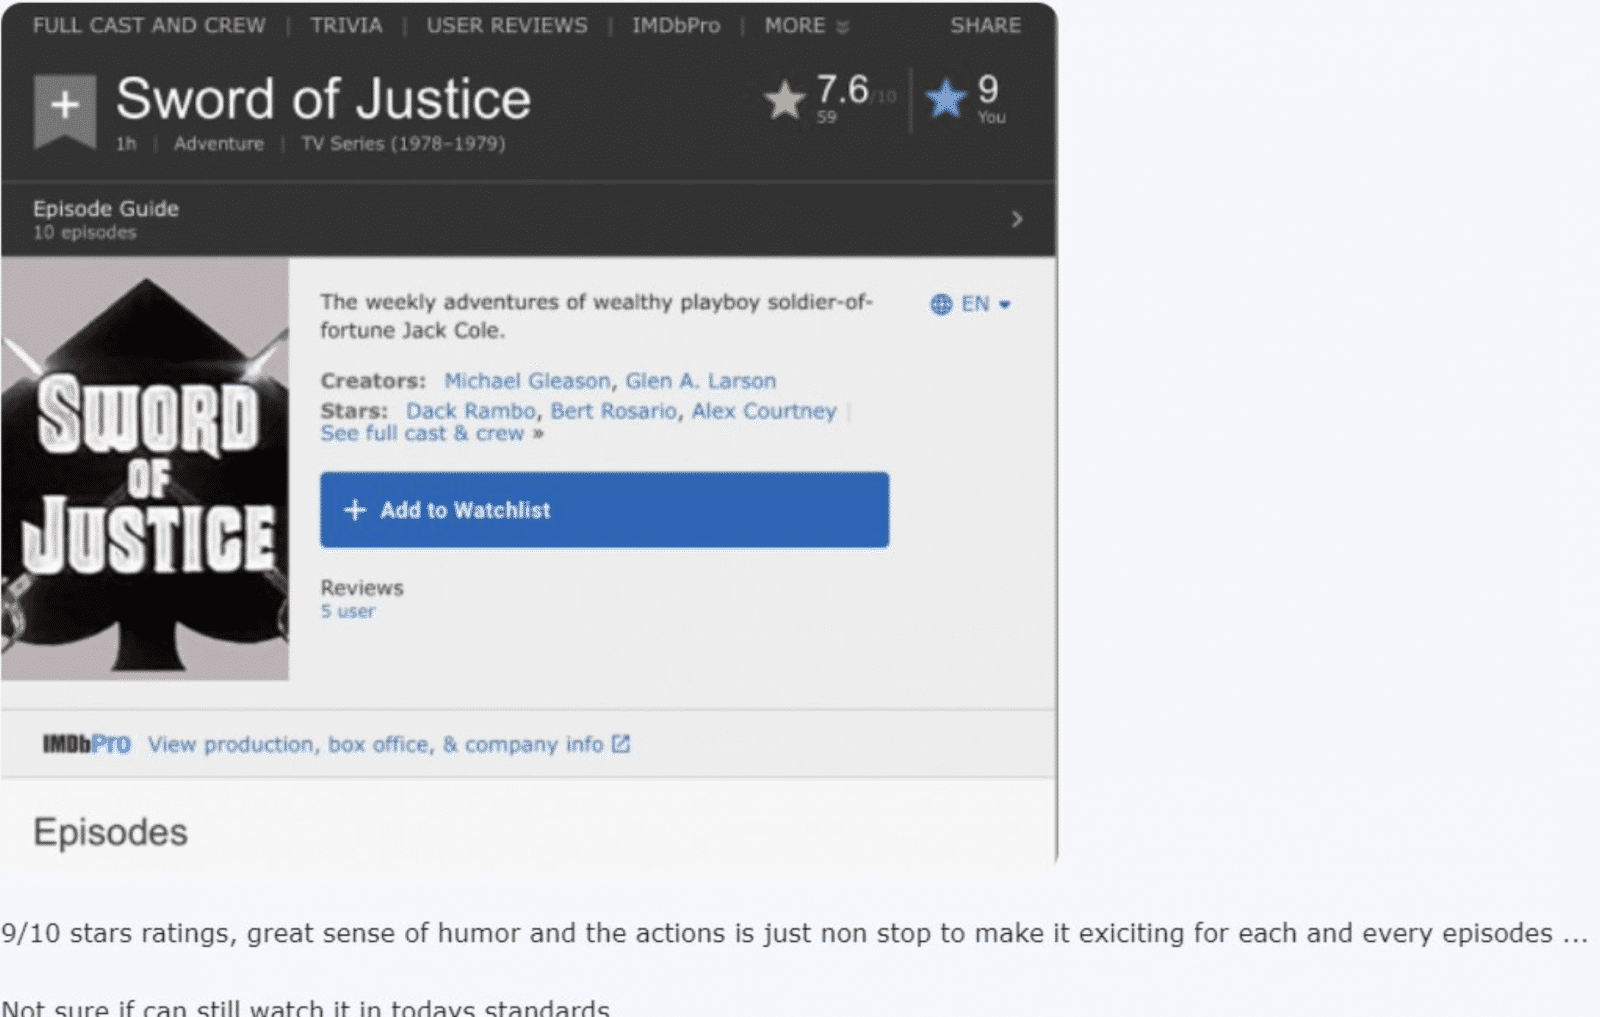This screenshot has height=1017, width=1600.
Task: Click the 59 ratings count
Action: coord(826,117)
